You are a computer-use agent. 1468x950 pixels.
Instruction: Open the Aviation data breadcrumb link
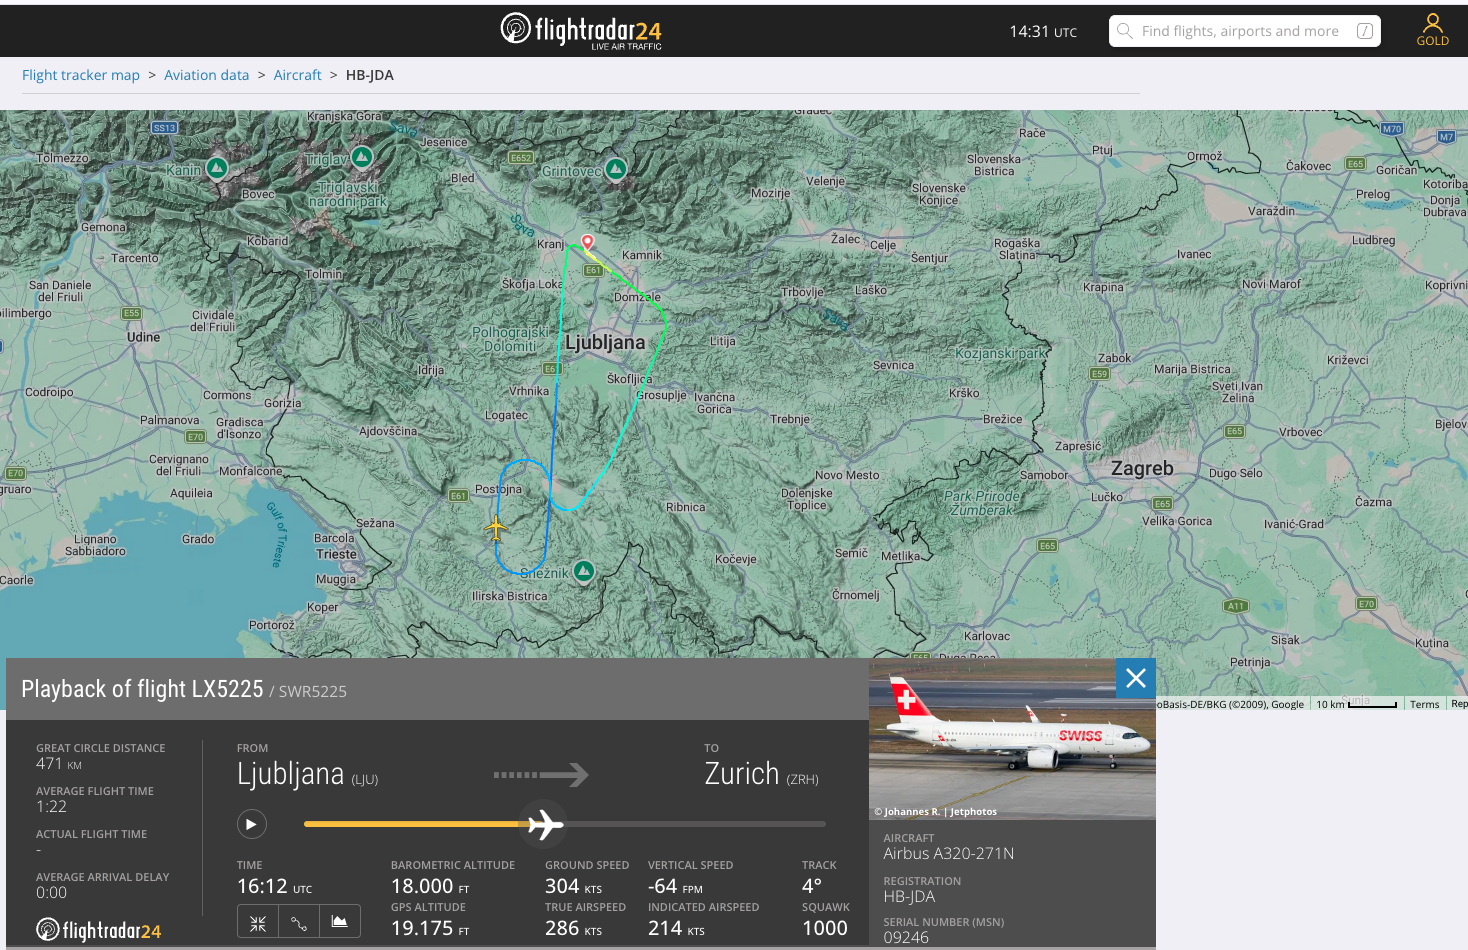click(206, 75)
